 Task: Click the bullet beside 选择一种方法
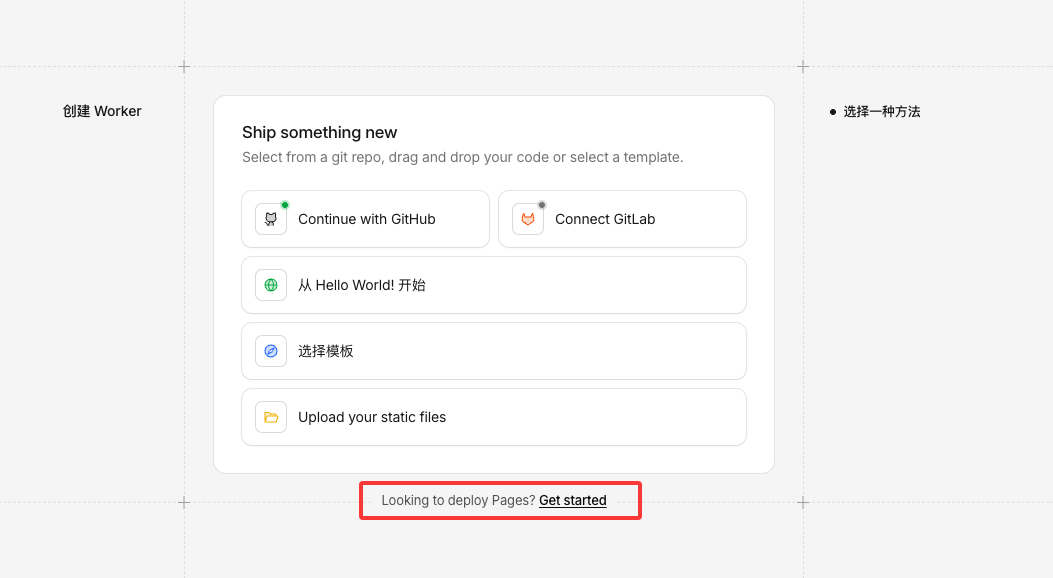click(833, 112)
